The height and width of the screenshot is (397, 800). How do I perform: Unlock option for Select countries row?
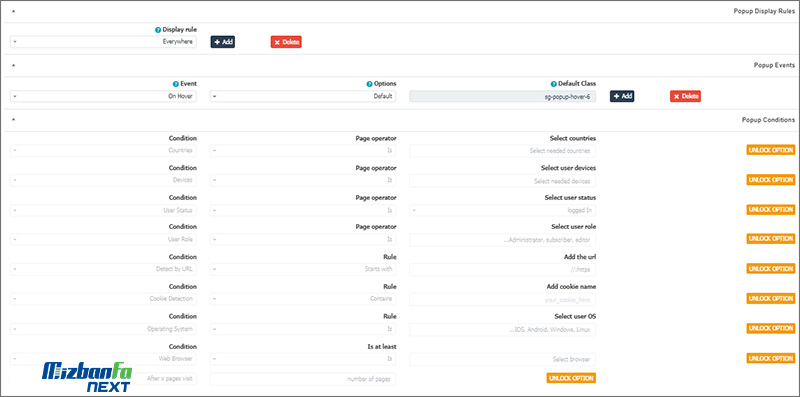click(770, 150)
